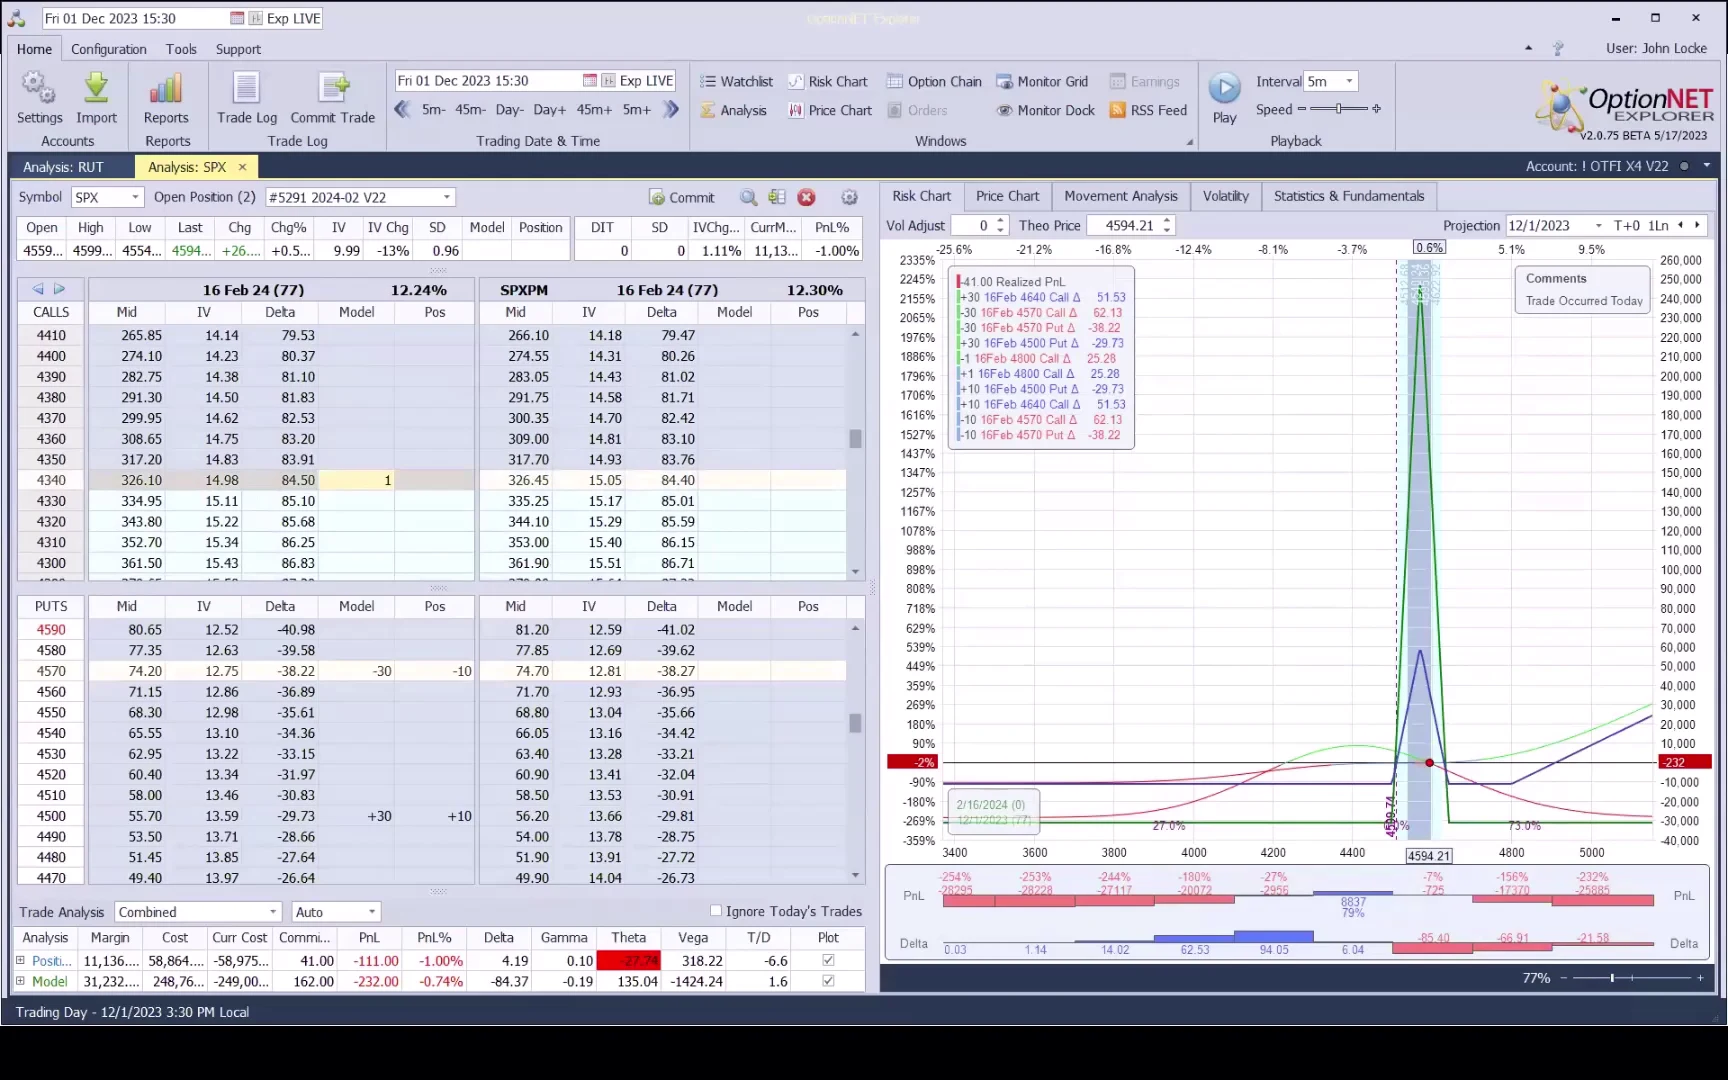
Task: Open the Interval 5m dropdown
Action: click(1349, 82)
